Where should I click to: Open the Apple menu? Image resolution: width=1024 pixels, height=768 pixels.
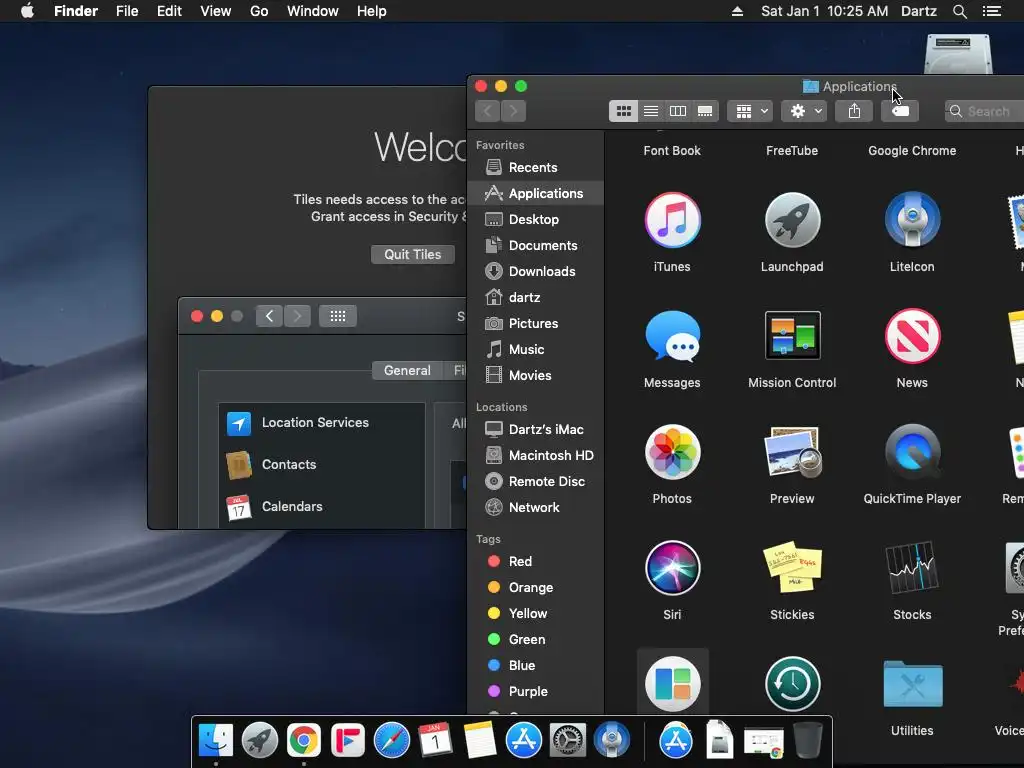pos(27,11)
